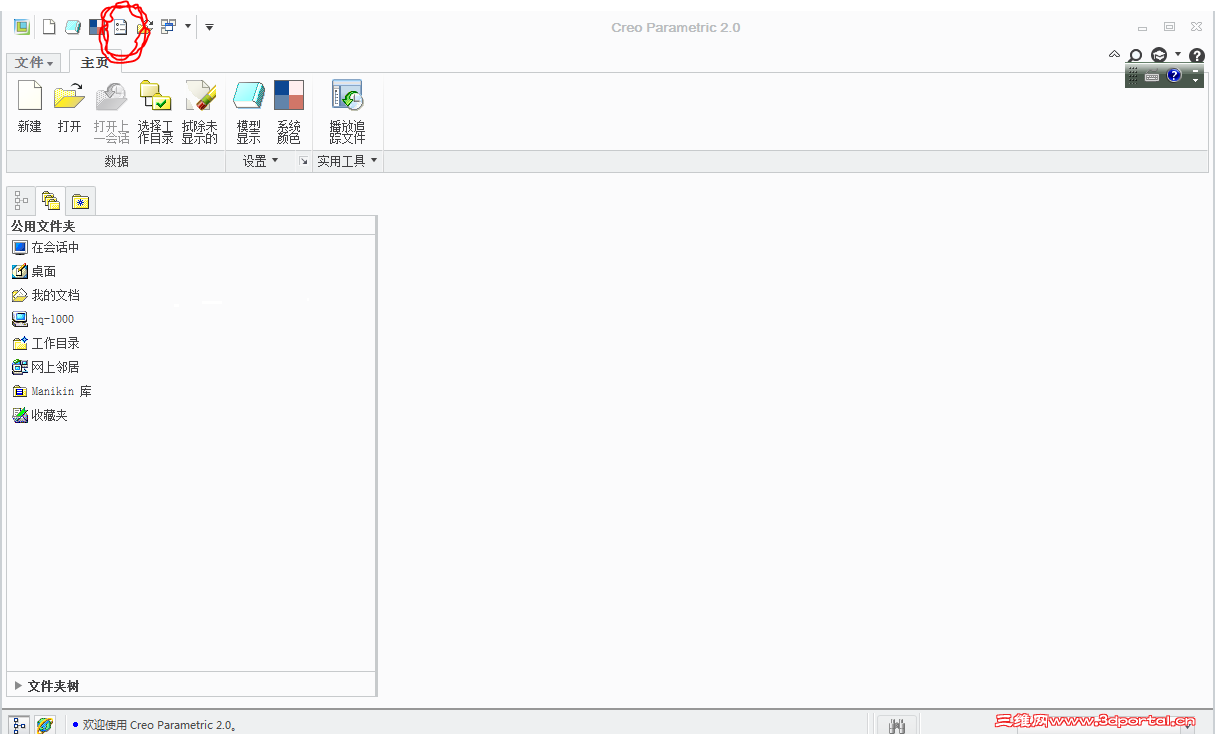Image resolution: width=1215 pixels, height=734 pixels.
Task: Click the 新建 ribbon button
Action: pos(30,107)
